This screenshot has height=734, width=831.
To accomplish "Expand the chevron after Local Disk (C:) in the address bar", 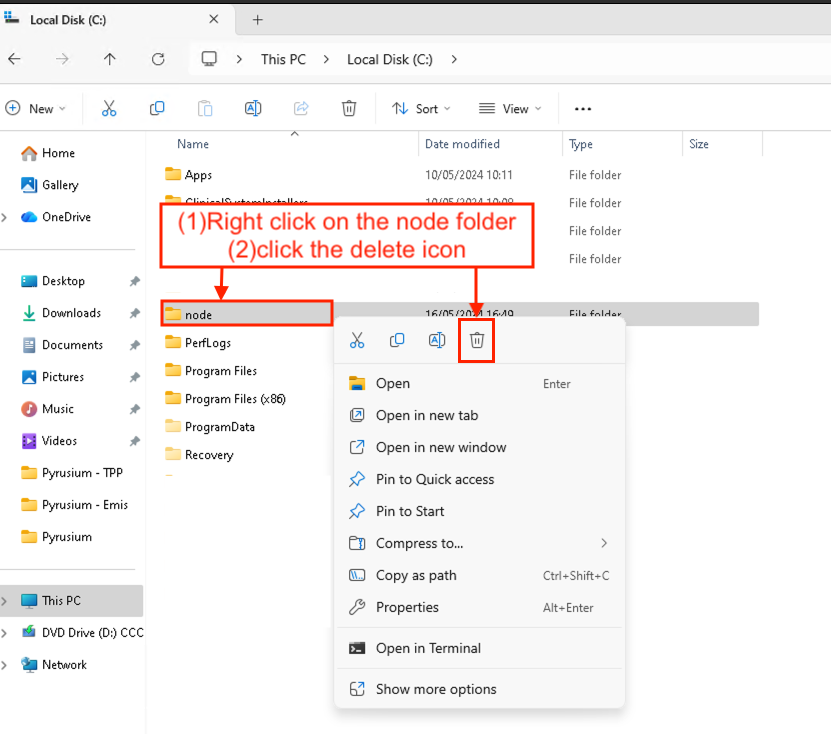I will [x=454, y=59].
